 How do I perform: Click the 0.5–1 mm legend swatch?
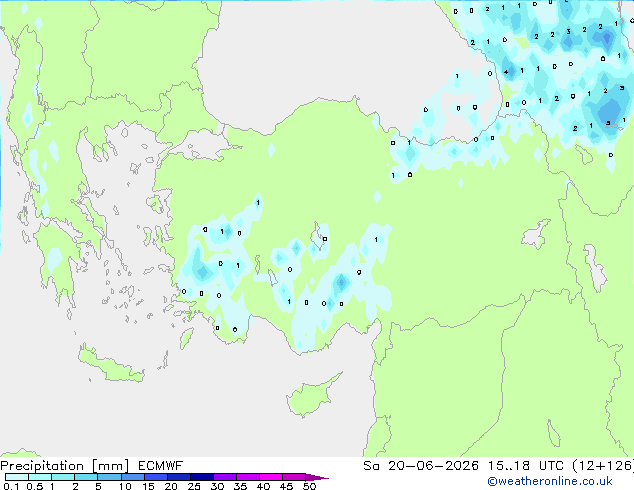coord(40,477)
